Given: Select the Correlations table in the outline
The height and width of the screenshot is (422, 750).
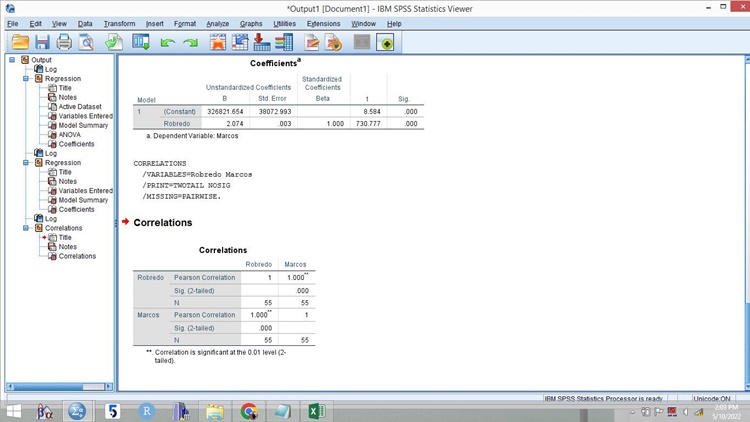Looking at the screenshot, I should (x=77, y=256).
